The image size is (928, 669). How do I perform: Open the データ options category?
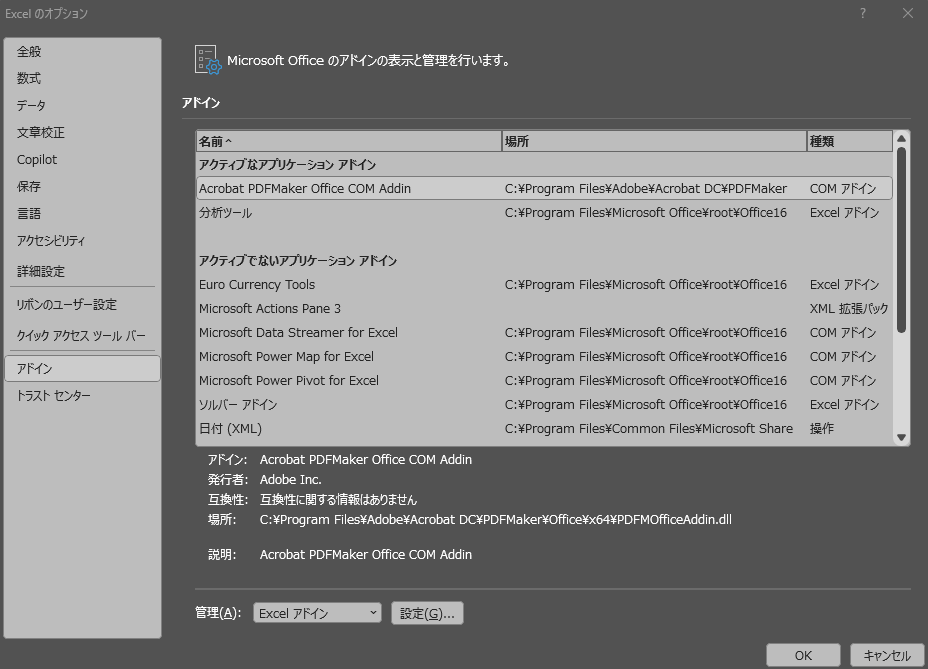point(82,105)
